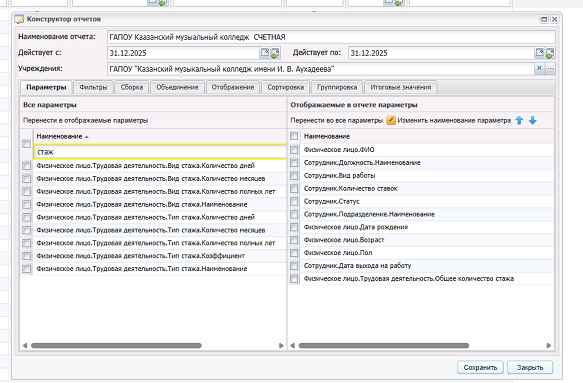This screenshot has height=383, width=583.
Task: Check Физическое лицо.Пол in displayed parameters
Action: point(294,253)
